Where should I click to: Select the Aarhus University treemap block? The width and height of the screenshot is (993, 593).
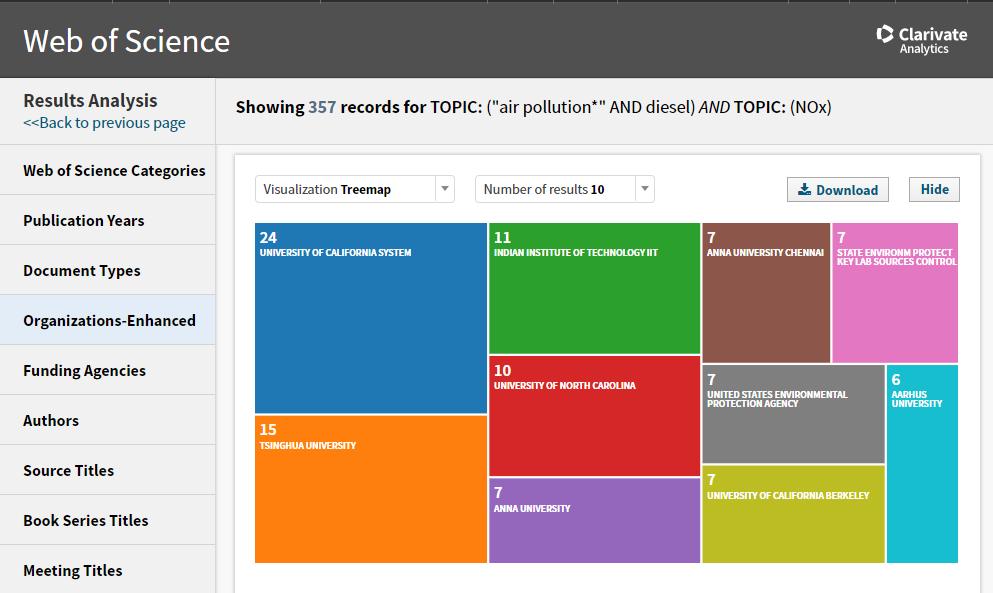tap(922, 464)
